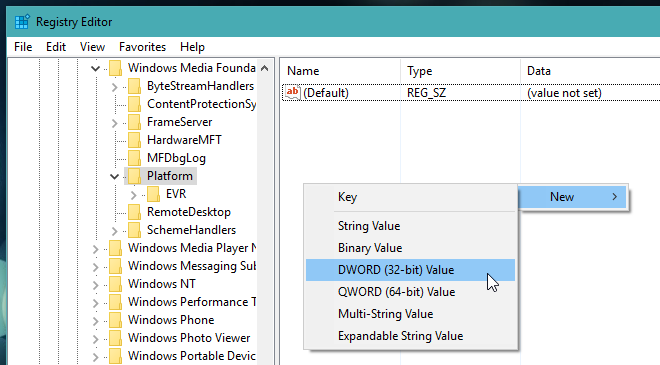660x365 pixels.
Task: Select the (Default) value name
Action: 326,93
